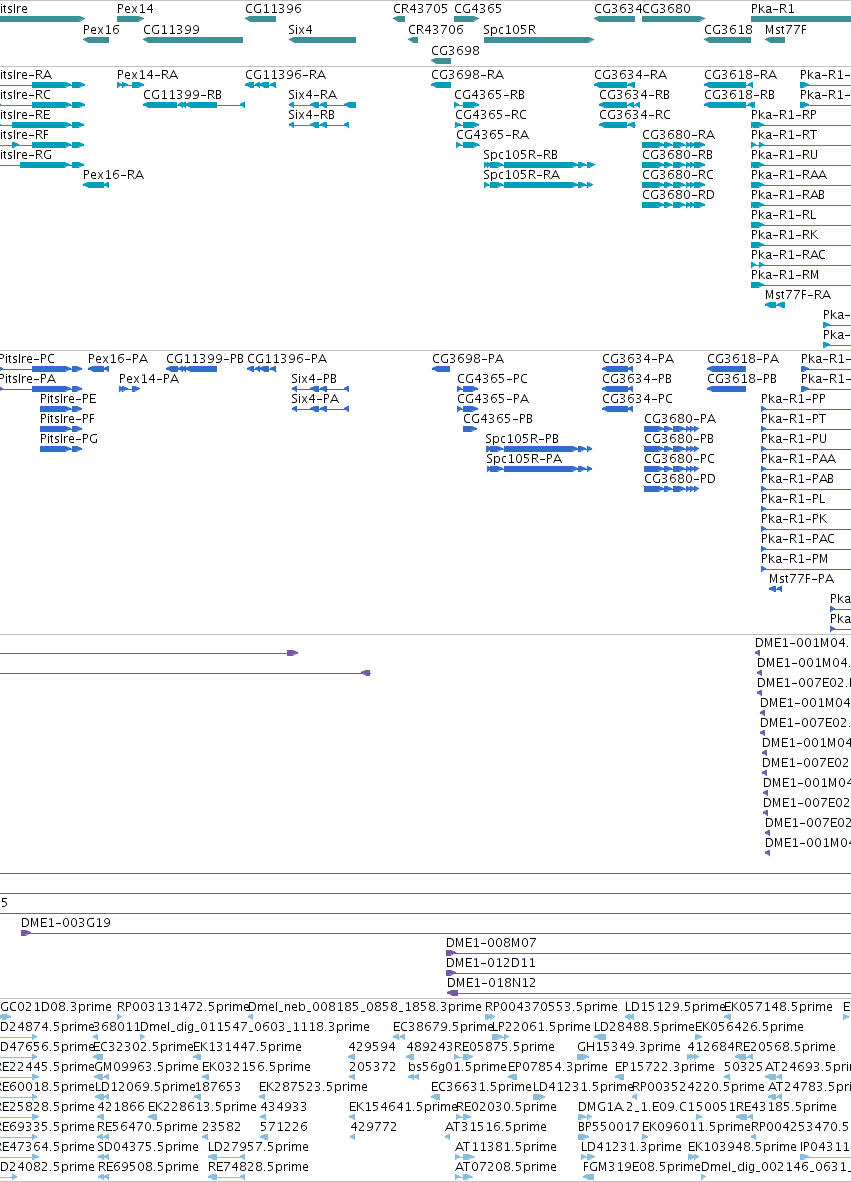Select the Mst77F-PA protein feature
This screenshot has width=851, height=1182.
click(x=776, y=589)
